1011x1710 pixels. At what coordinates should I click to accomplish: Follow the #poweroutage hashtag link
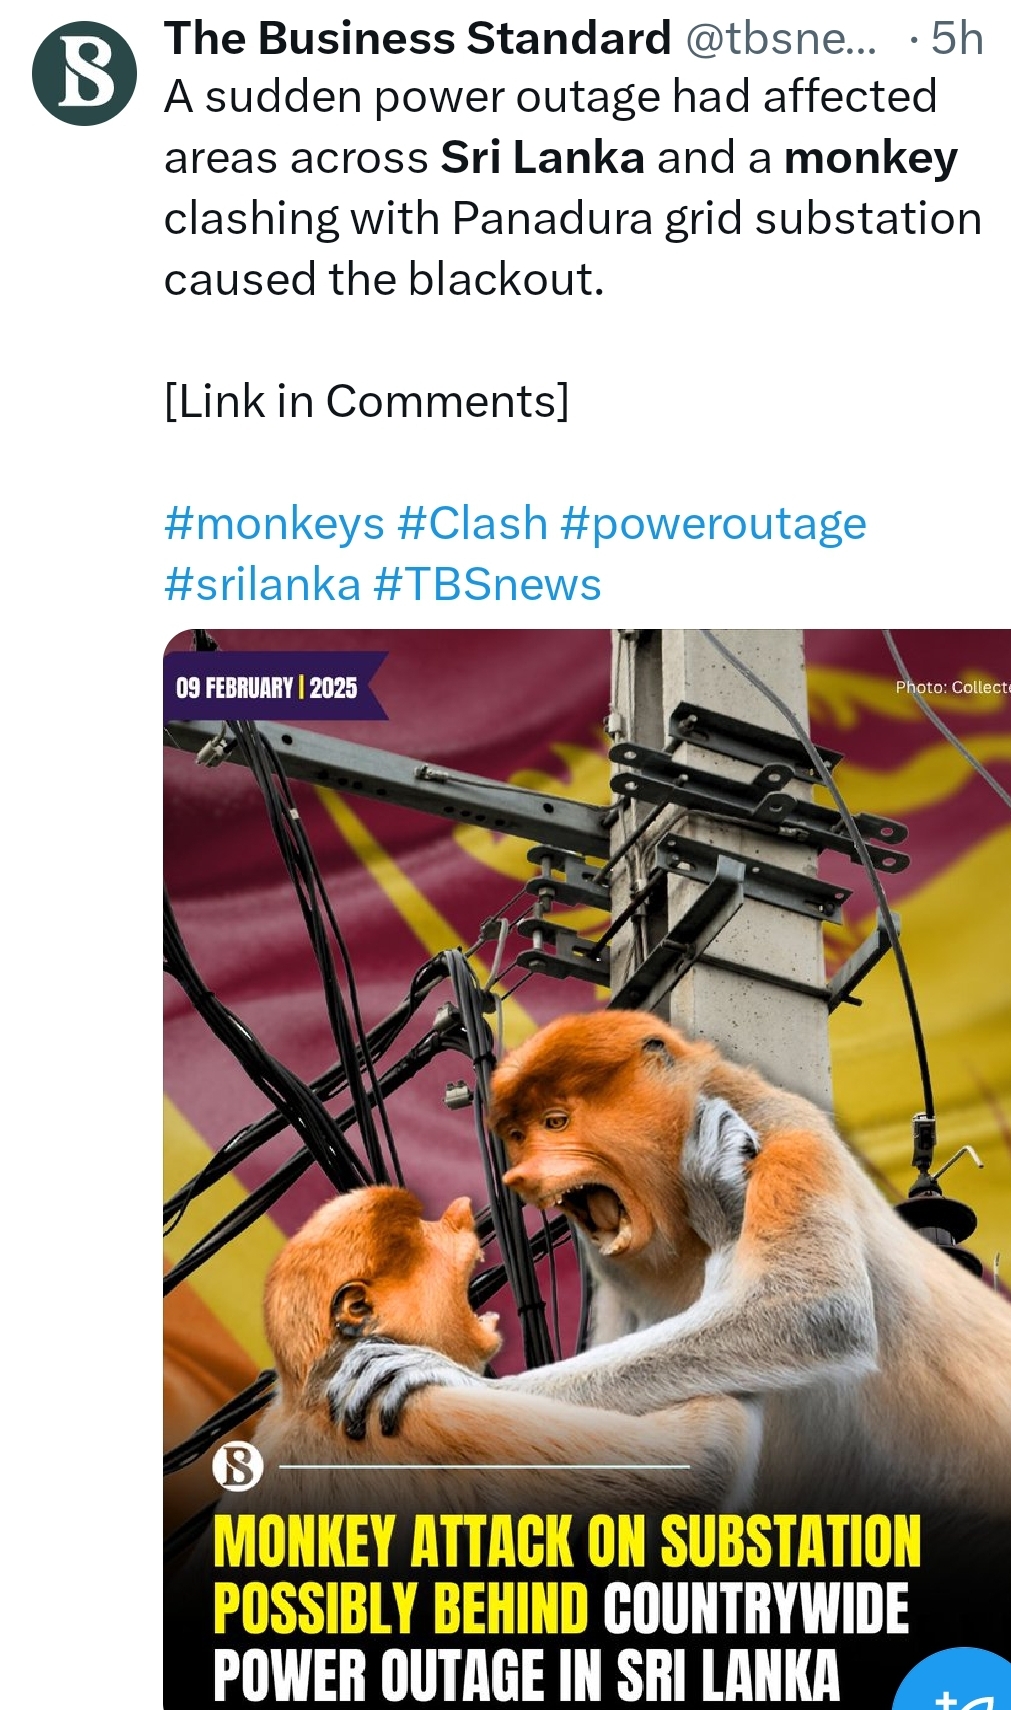(x=713, y=523)
